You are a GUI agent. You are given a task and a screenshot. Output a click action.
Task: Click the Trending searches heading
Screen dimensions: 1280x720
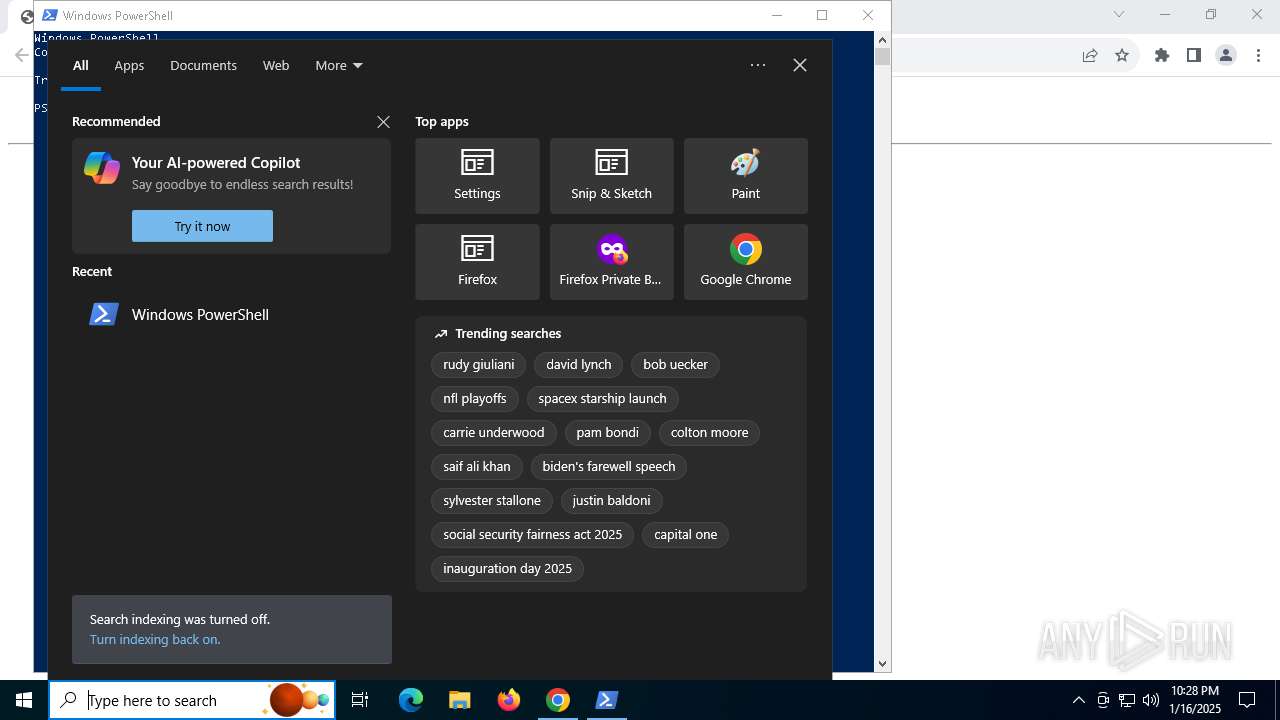508,334
